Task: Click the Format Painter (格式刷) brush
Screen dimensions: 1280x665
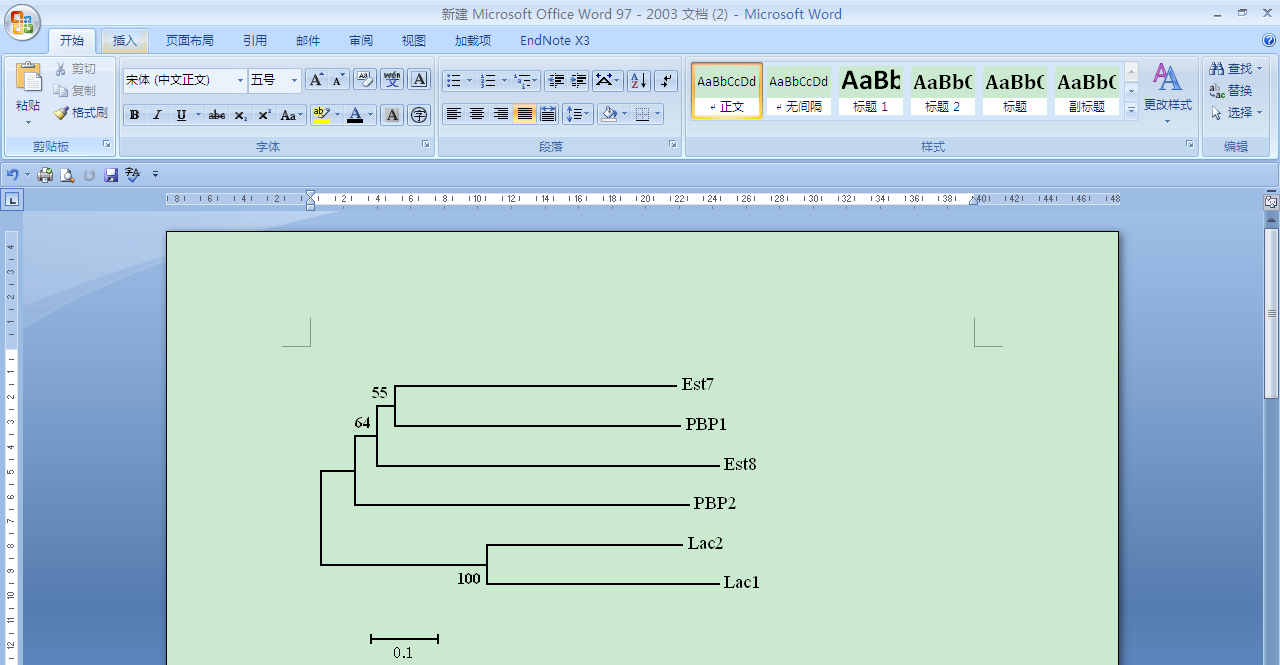Action: [81, 113]
